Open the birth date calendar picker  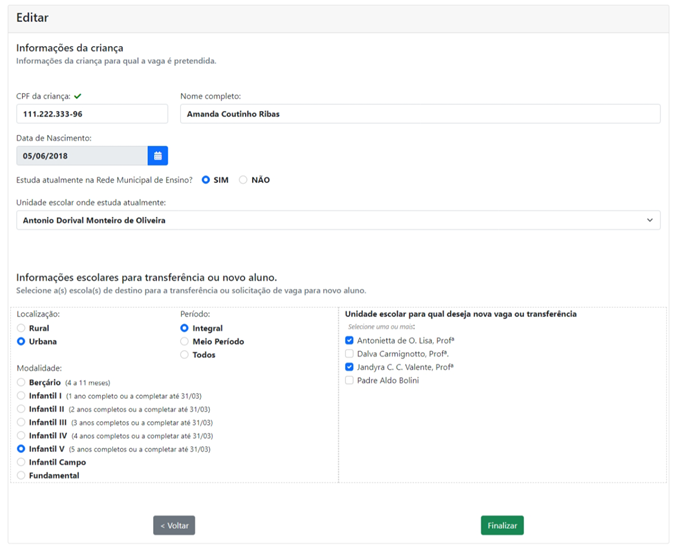click(158, 156)
